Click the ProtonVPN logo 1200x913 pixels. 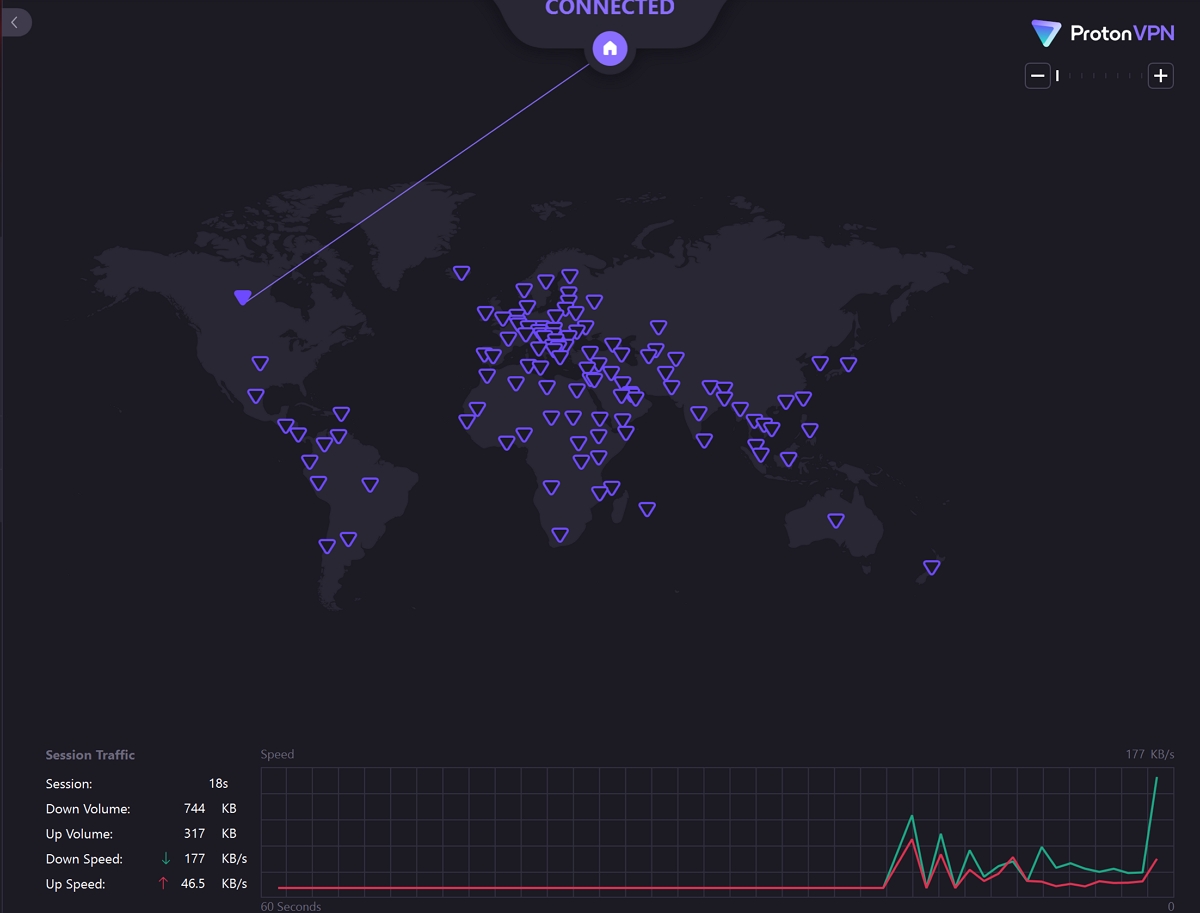tap(1101, 33)
